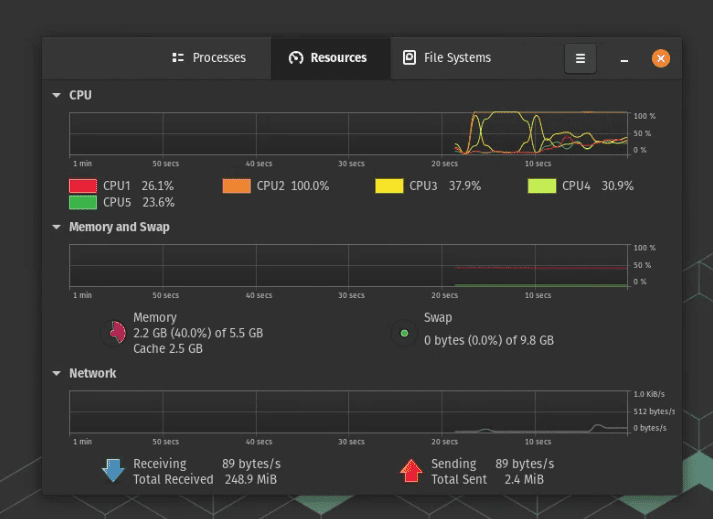Click the Memory and Swap heading label
This screenshot has height=519, width=713.
[x=119, y=227]
